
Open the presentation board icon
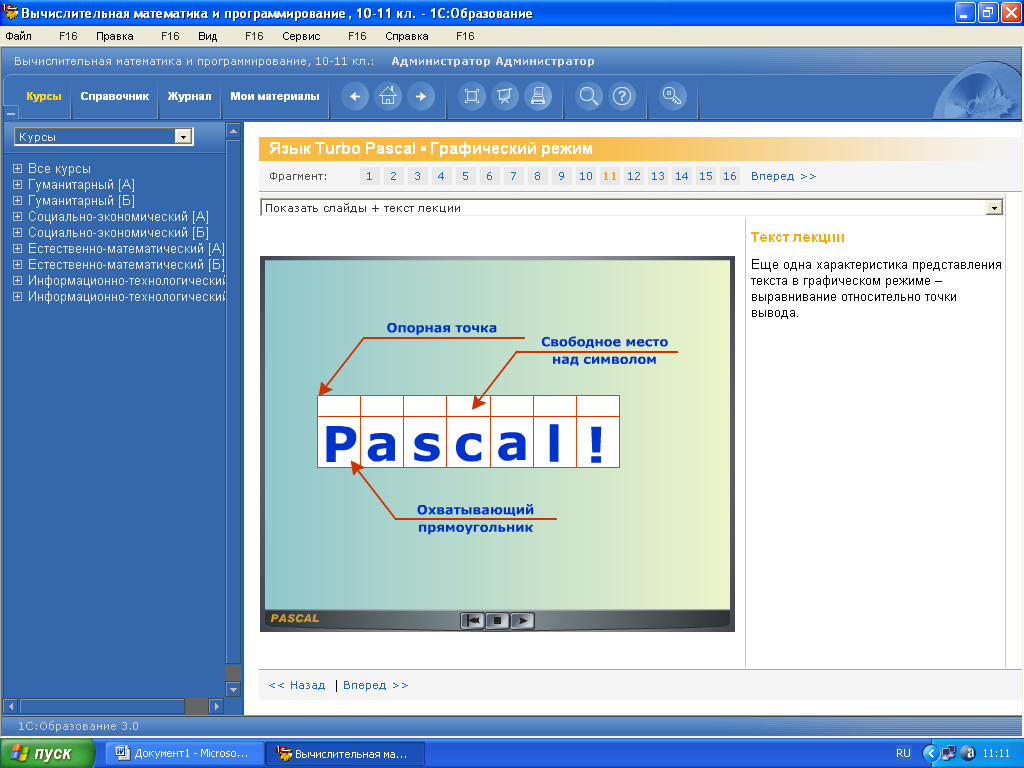pos(505,97)
